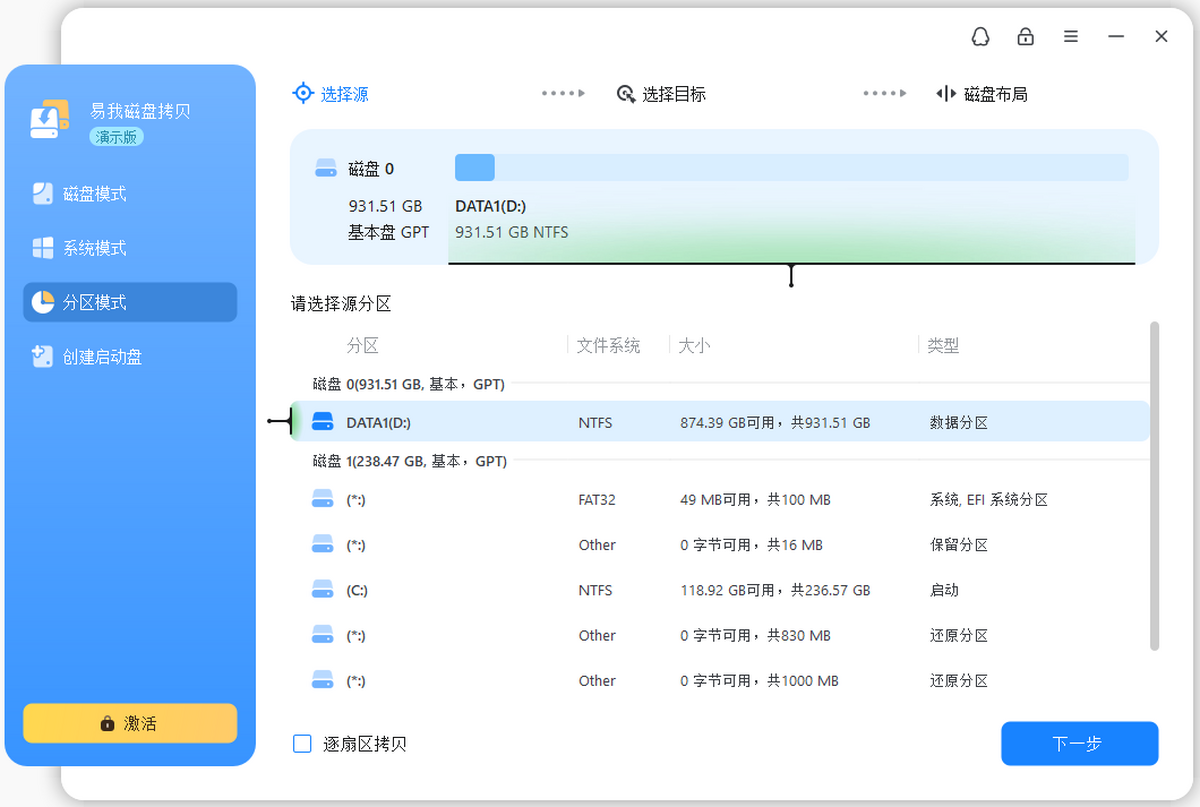The width and height of the screenshot is (1200, 807).
Task: Click the 保留分区 type cell
Action: pyautogui.click(x=959, y=545)
